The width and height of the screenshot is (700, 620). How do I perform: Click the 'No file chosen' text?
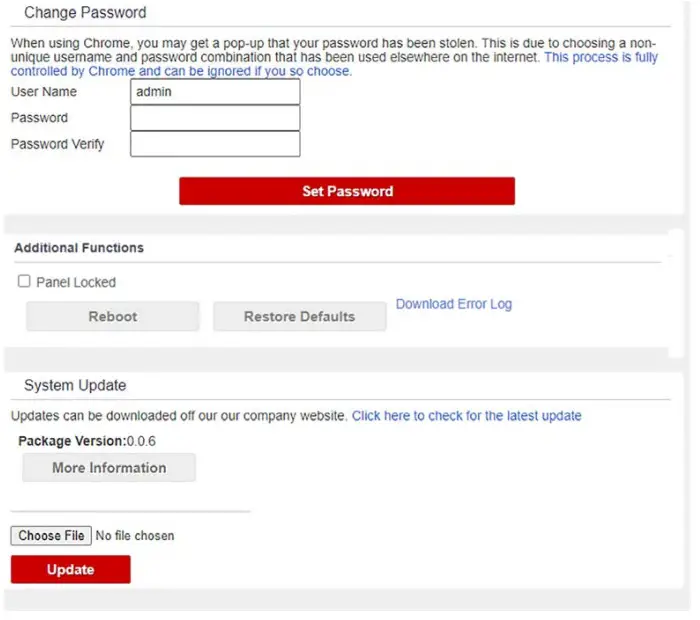[x=135, y=536]
